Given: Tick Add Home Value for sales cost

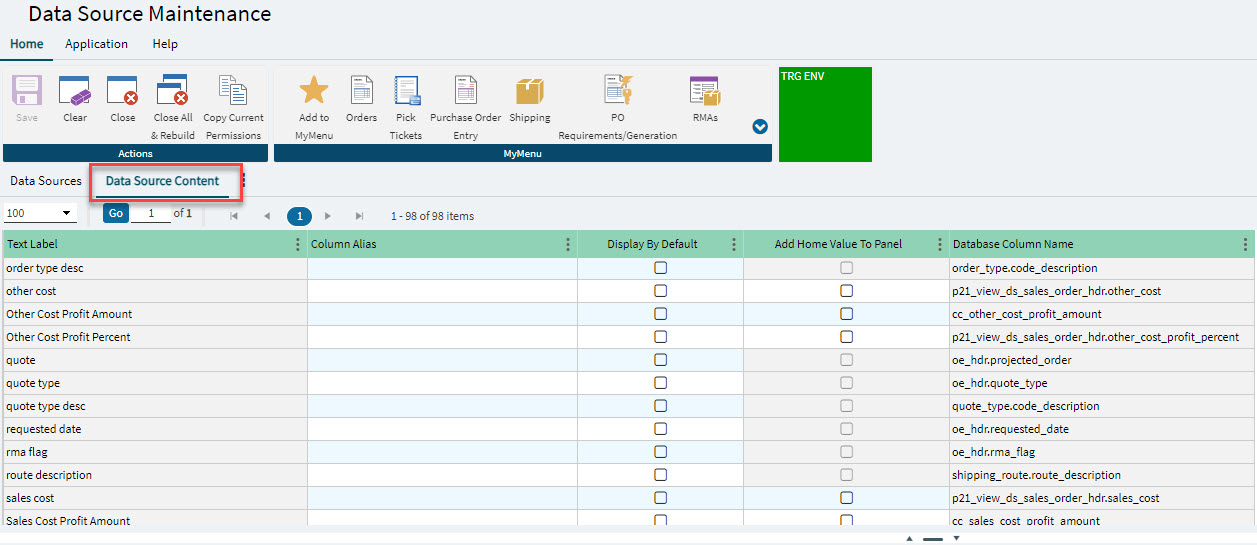Looking at the screenshot, I should tap(847, 498).
